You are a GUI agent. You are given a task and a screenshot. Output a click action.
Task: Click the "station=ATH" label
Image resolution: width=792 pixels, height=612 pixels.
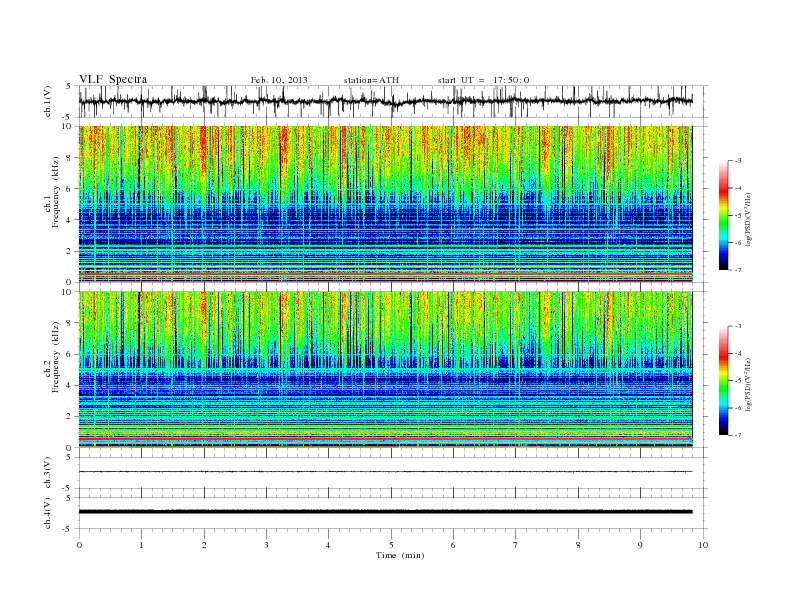click(x=371, y=80)
